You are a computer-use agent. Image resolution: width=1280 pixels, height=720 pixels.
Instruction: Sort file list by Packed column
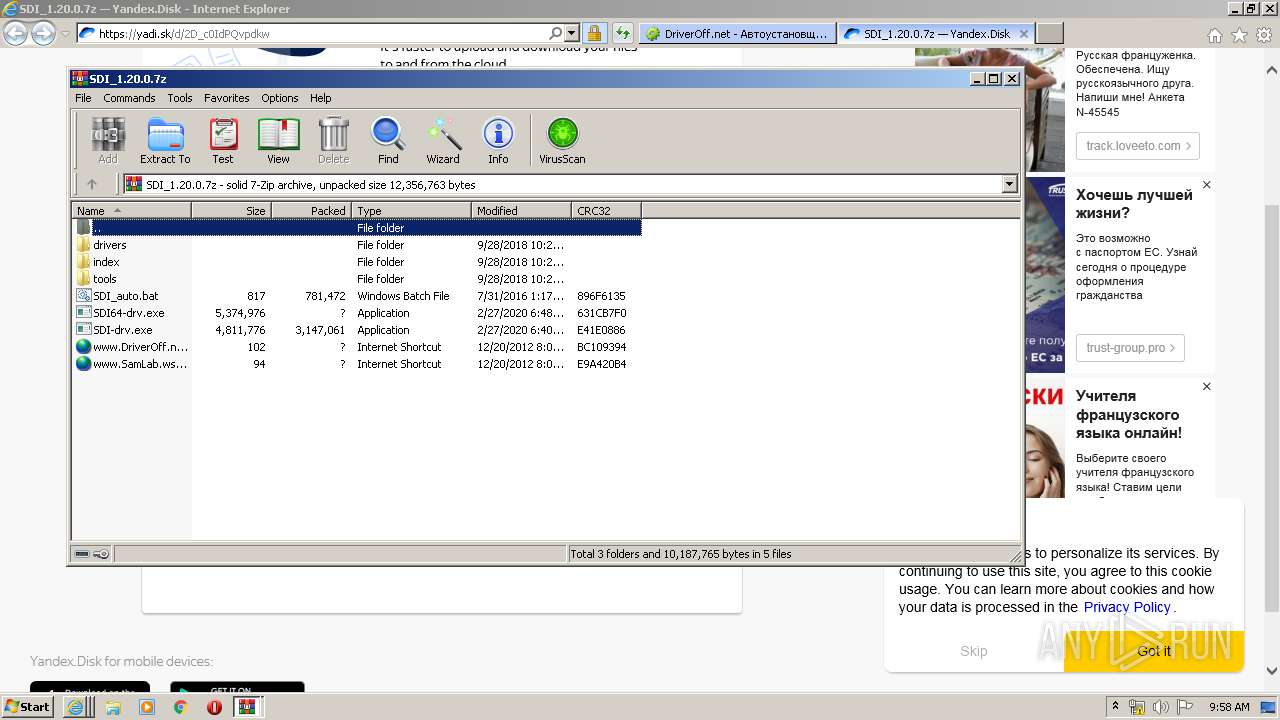tap(311, 211)
